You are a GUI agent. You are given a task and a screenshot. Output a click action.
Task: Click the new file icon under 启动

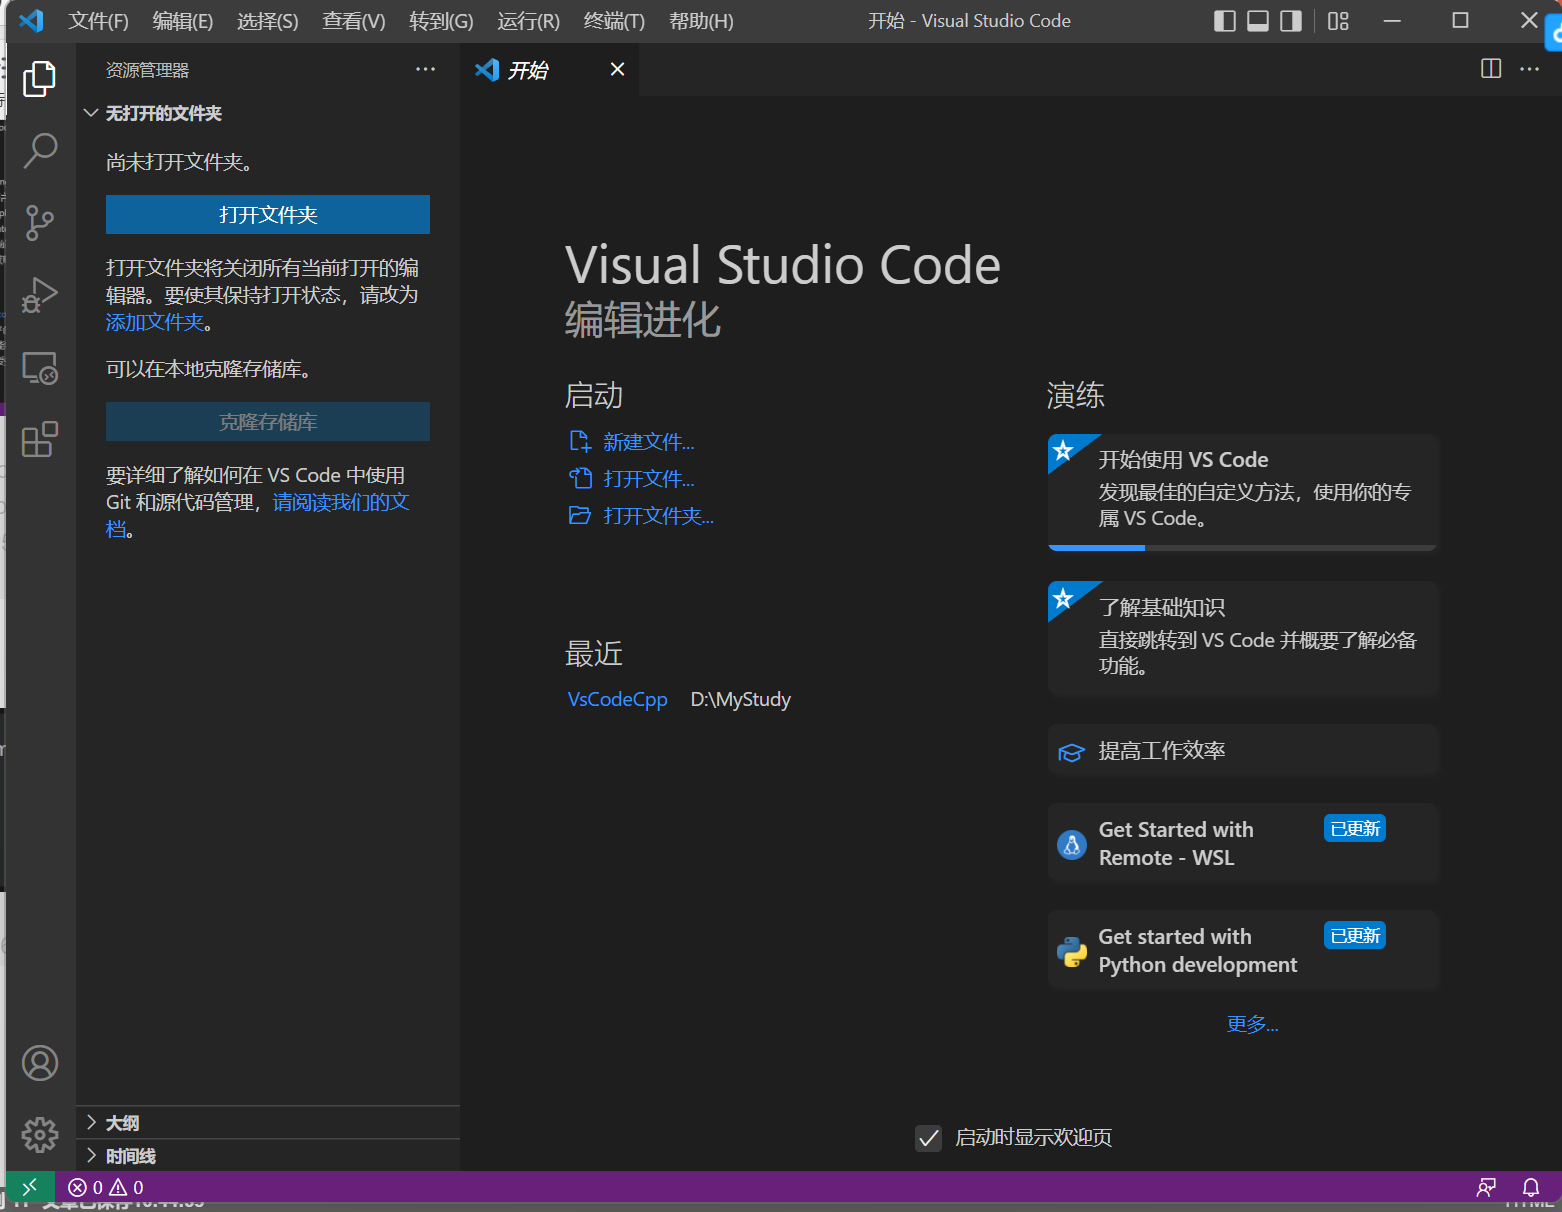click(580, 441)
